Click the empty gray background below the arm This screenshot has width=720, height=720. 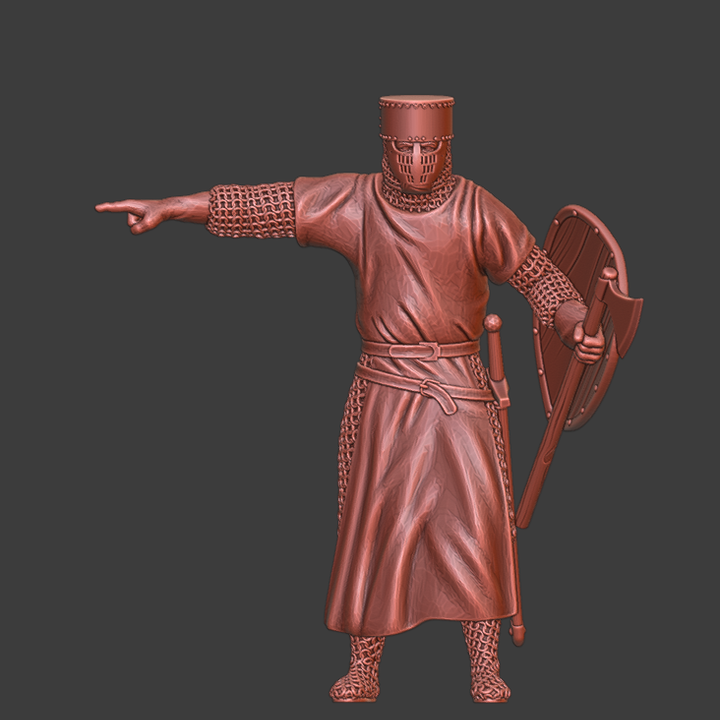tap(200, 400)
